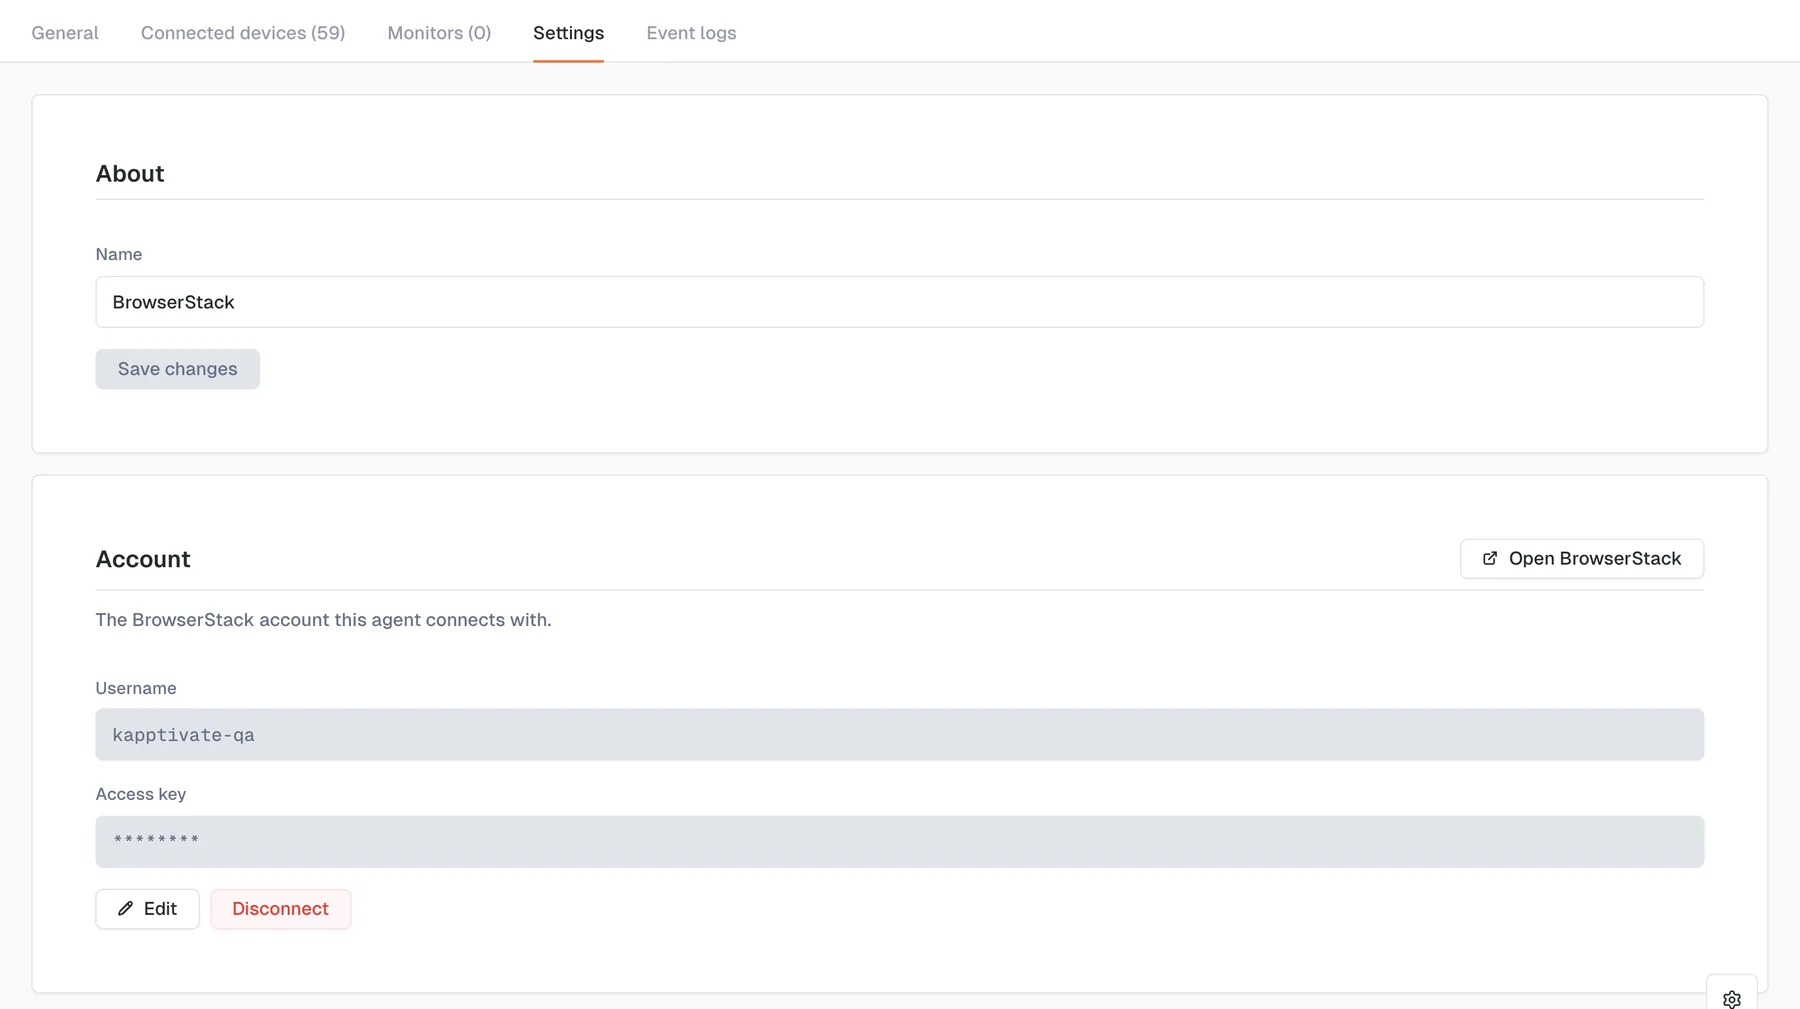Select the Settings tab

pos(568,33)
